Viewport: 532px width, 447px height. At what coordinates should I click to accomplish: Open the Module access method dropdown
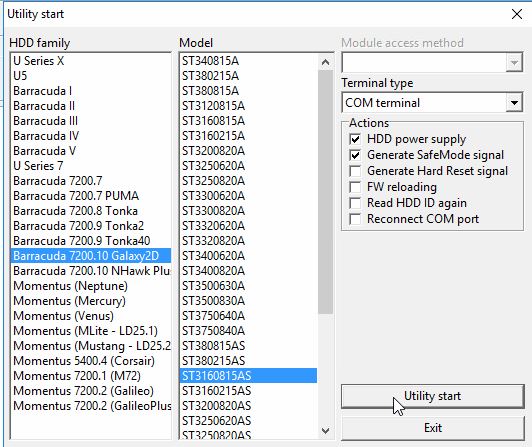(x=514, y=63)
